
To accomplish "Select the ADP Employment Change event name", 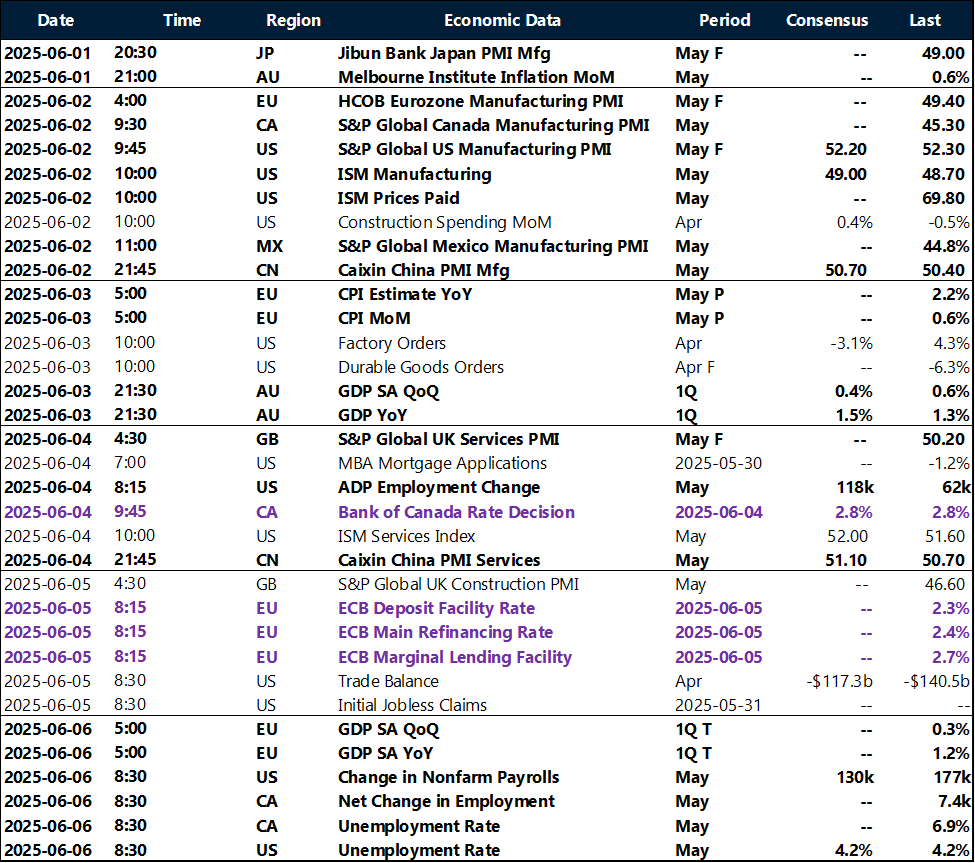I will point(438,487).
